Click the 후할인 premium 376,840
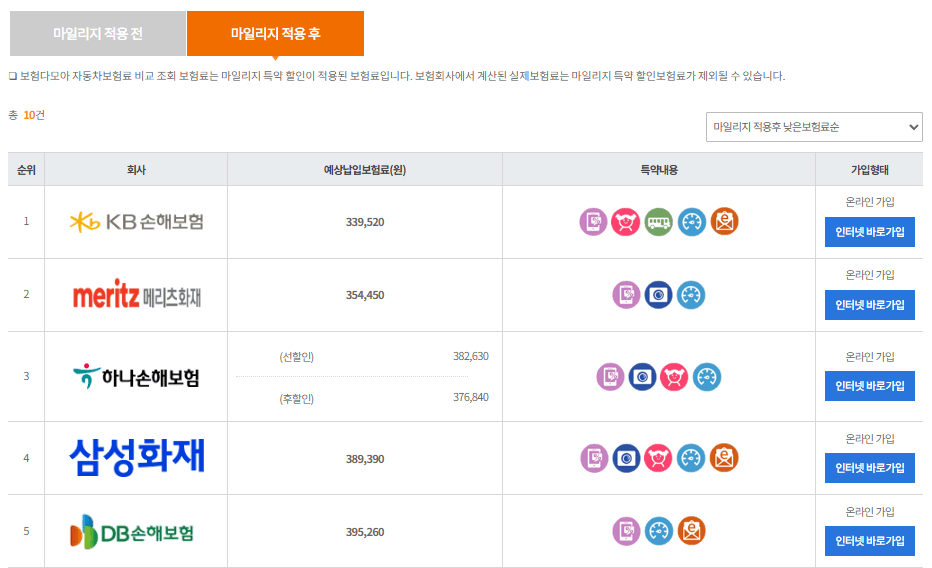 (471, 397)
